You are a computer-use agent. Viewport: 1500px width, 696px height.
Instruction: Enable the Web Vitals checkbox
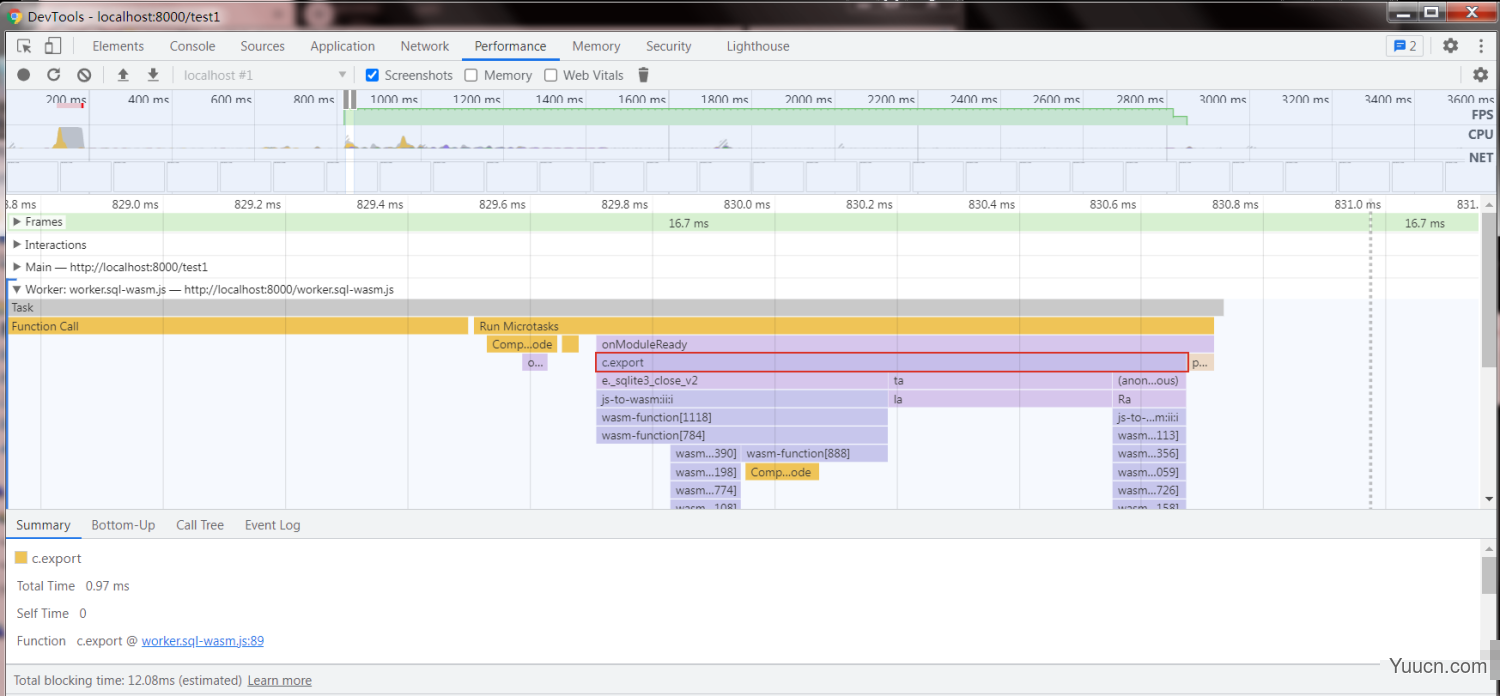click(x=550, y=75)
